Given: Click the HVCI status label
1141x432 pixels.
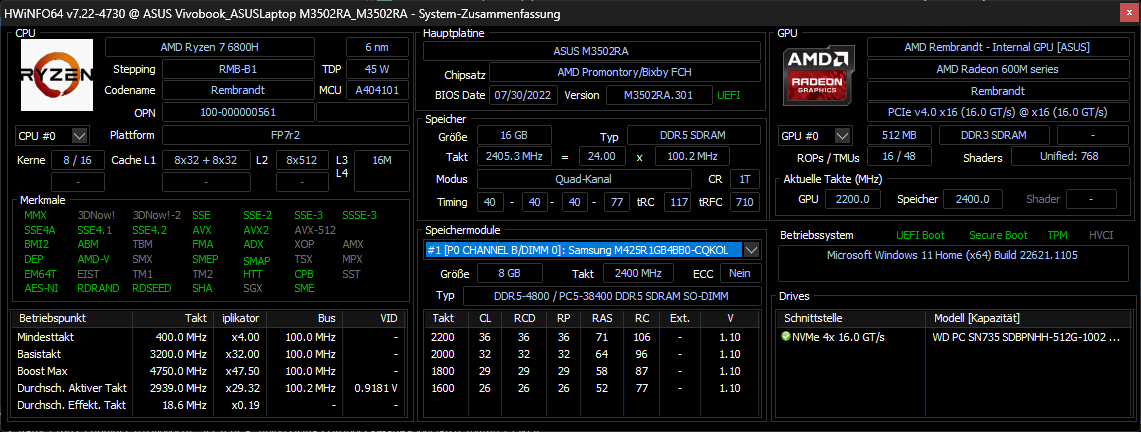Looking at the screenshot, I should pyautogui.click(x=1102, y=235).
